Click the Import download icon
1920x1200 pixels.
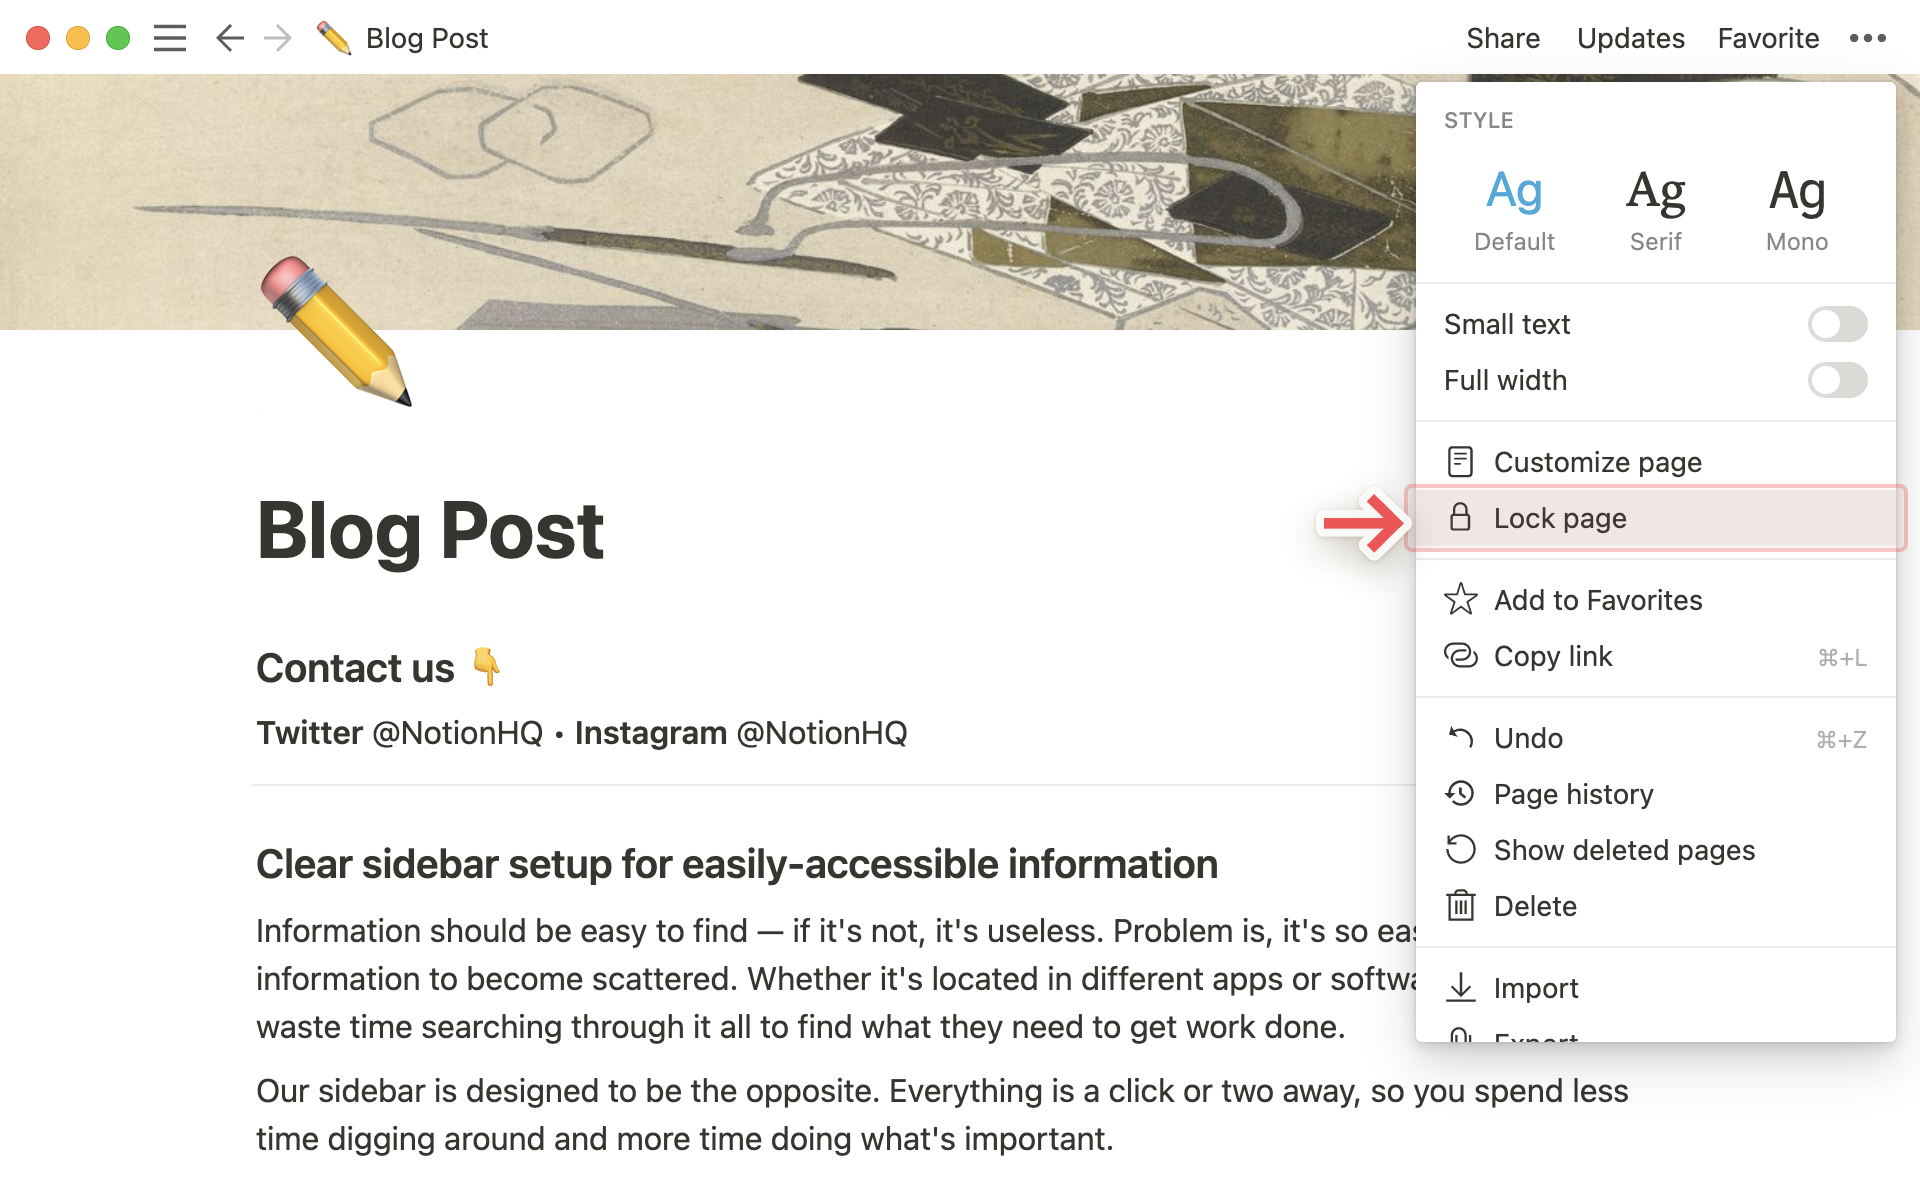tap(1460, 986)
